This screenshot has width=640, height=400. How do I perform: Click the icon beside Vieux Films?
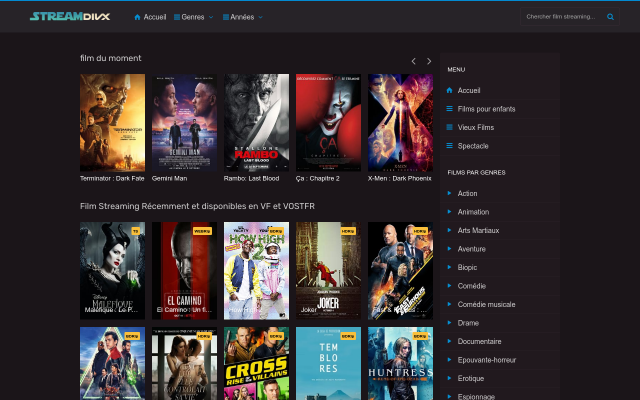click(449, 127)
